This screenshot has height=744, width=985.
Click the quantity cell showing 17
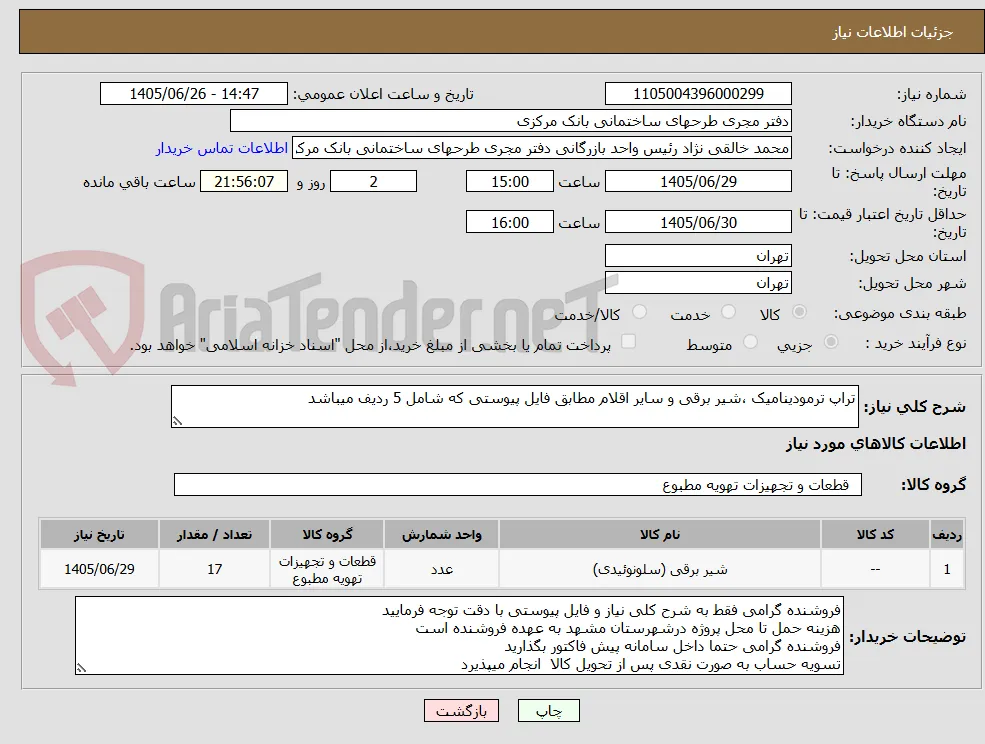pos(214,569)
